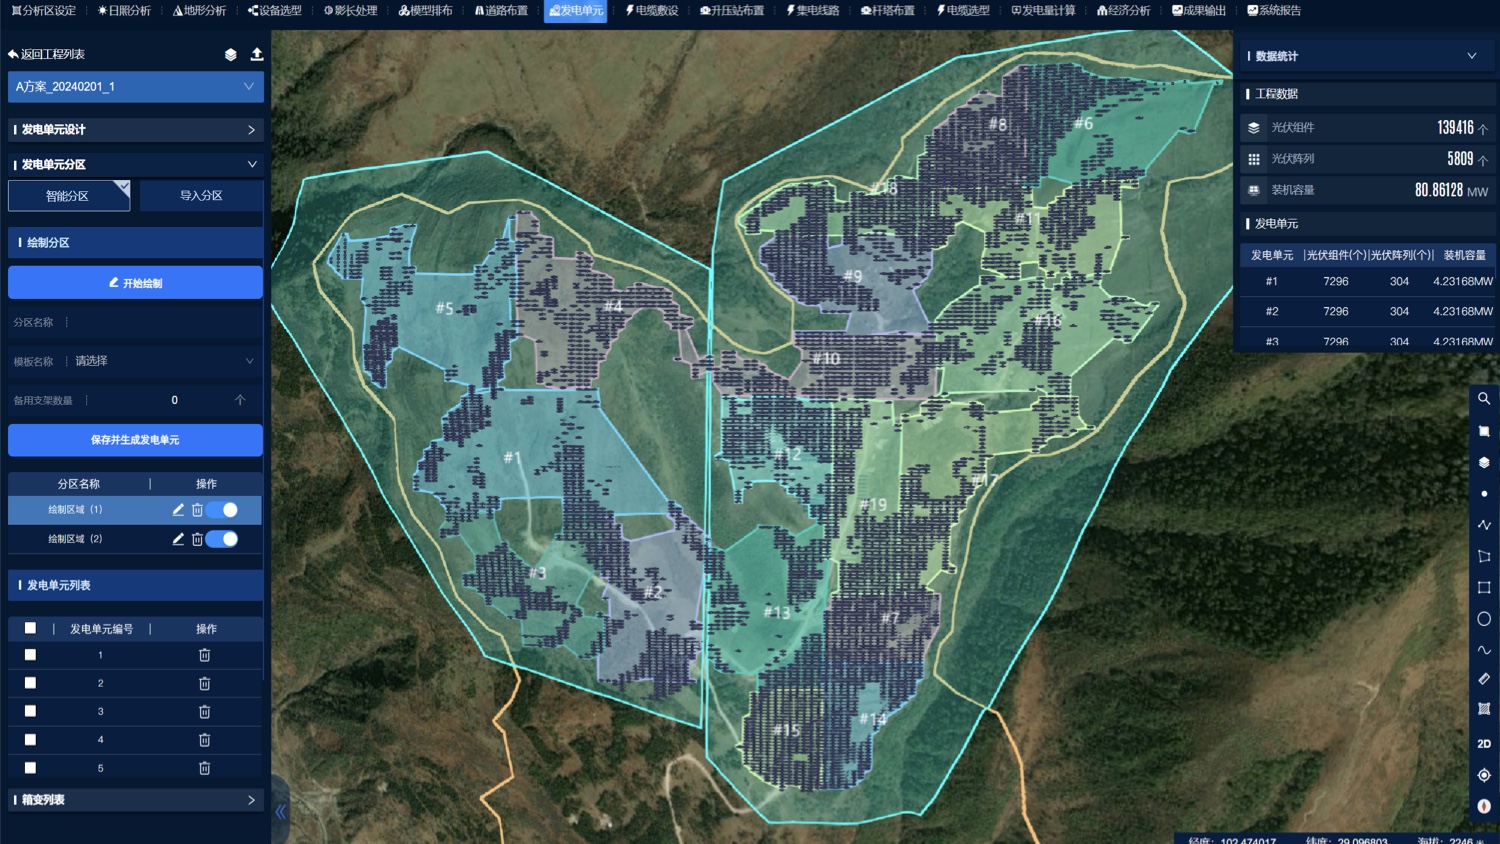Delete power unit 2 via trash icon

click(x=204, y=683)
